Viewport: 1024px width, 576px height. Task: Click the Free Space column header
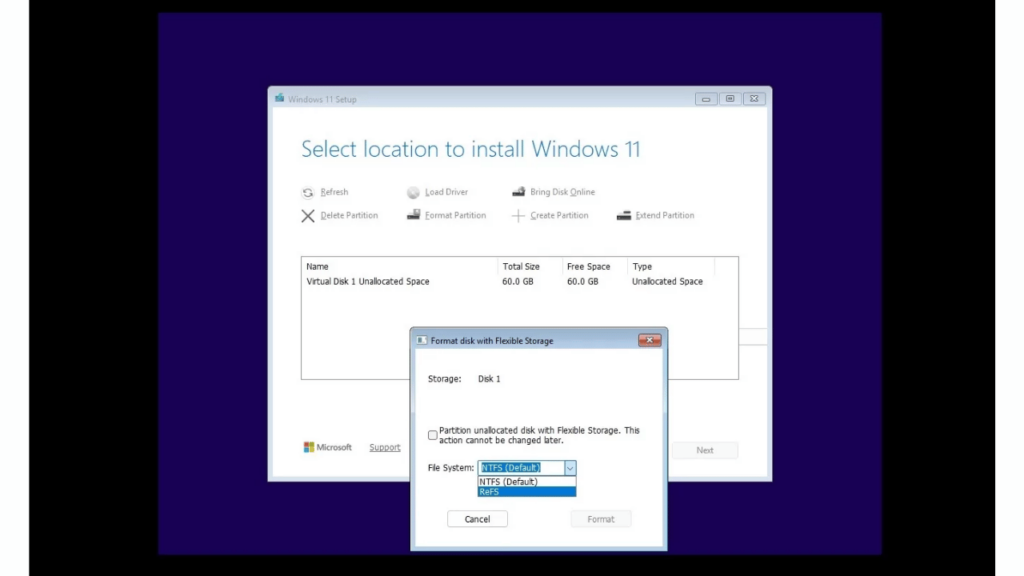(586, 266)
